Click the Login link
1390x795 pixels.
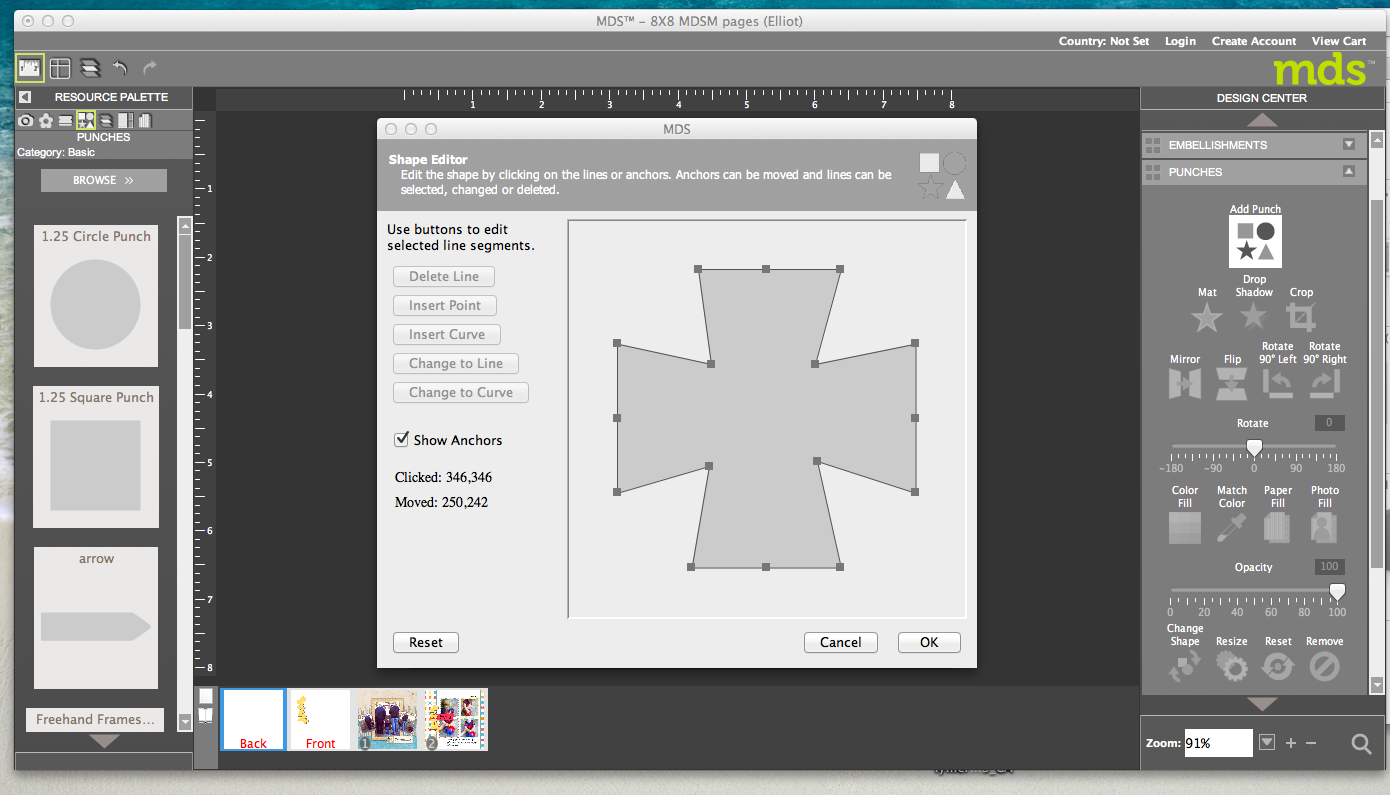tap(1180, 41)
